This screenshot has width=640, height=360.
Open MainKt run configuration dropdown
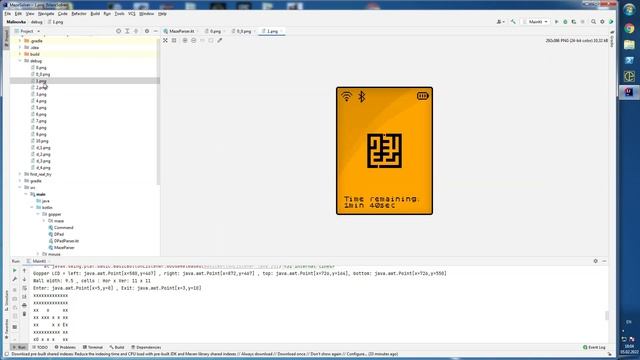(536, 22)
